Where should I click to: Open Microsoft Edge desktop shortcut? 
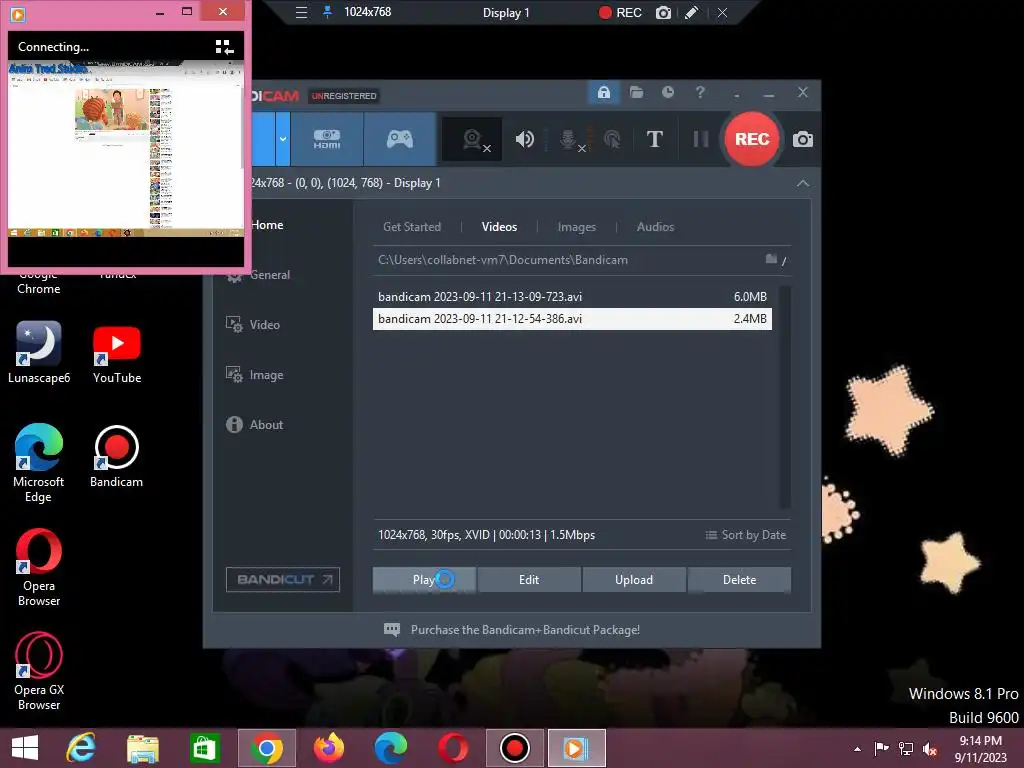(x=39, y=463)
